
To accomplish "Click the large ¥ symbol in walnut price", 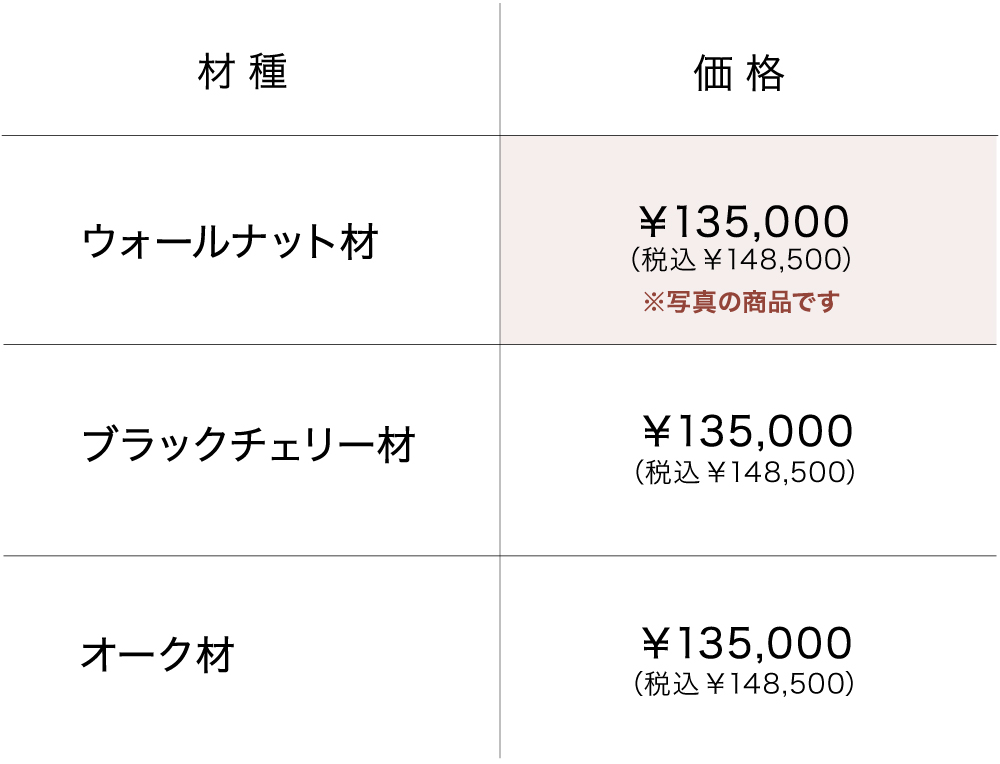I will pos(656,221).
